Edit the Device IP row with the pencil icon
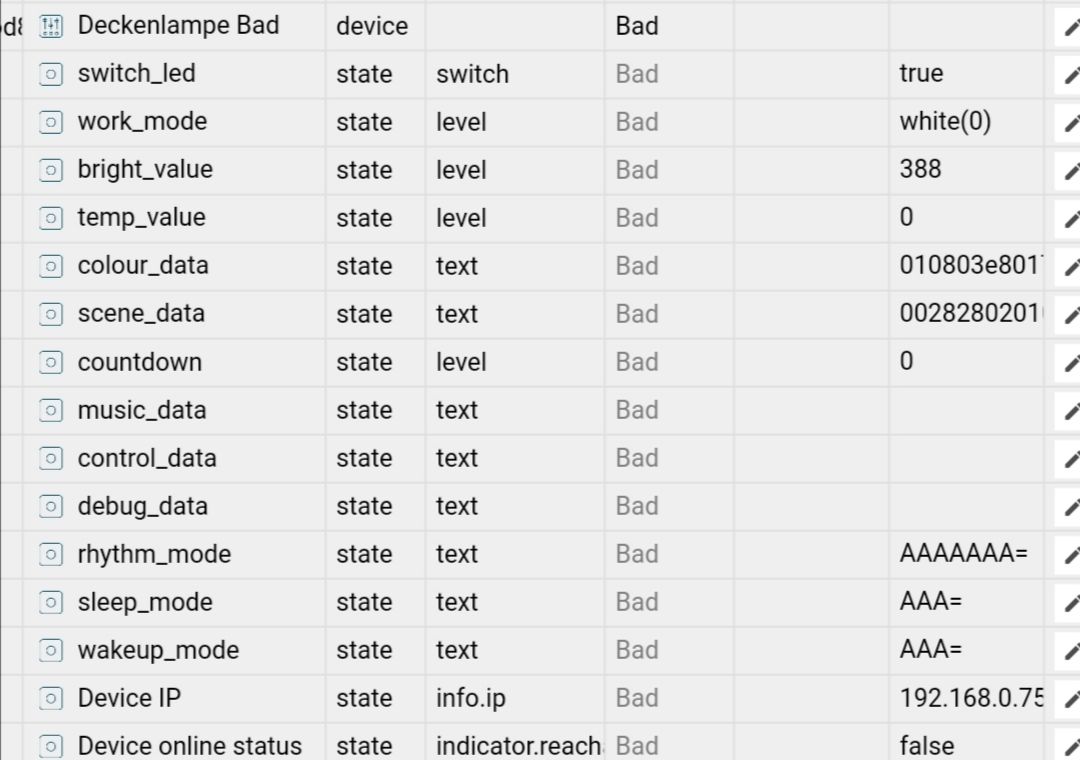Screen dimensions: 1080x760 pyautogui.click(x=1071, y=699)
